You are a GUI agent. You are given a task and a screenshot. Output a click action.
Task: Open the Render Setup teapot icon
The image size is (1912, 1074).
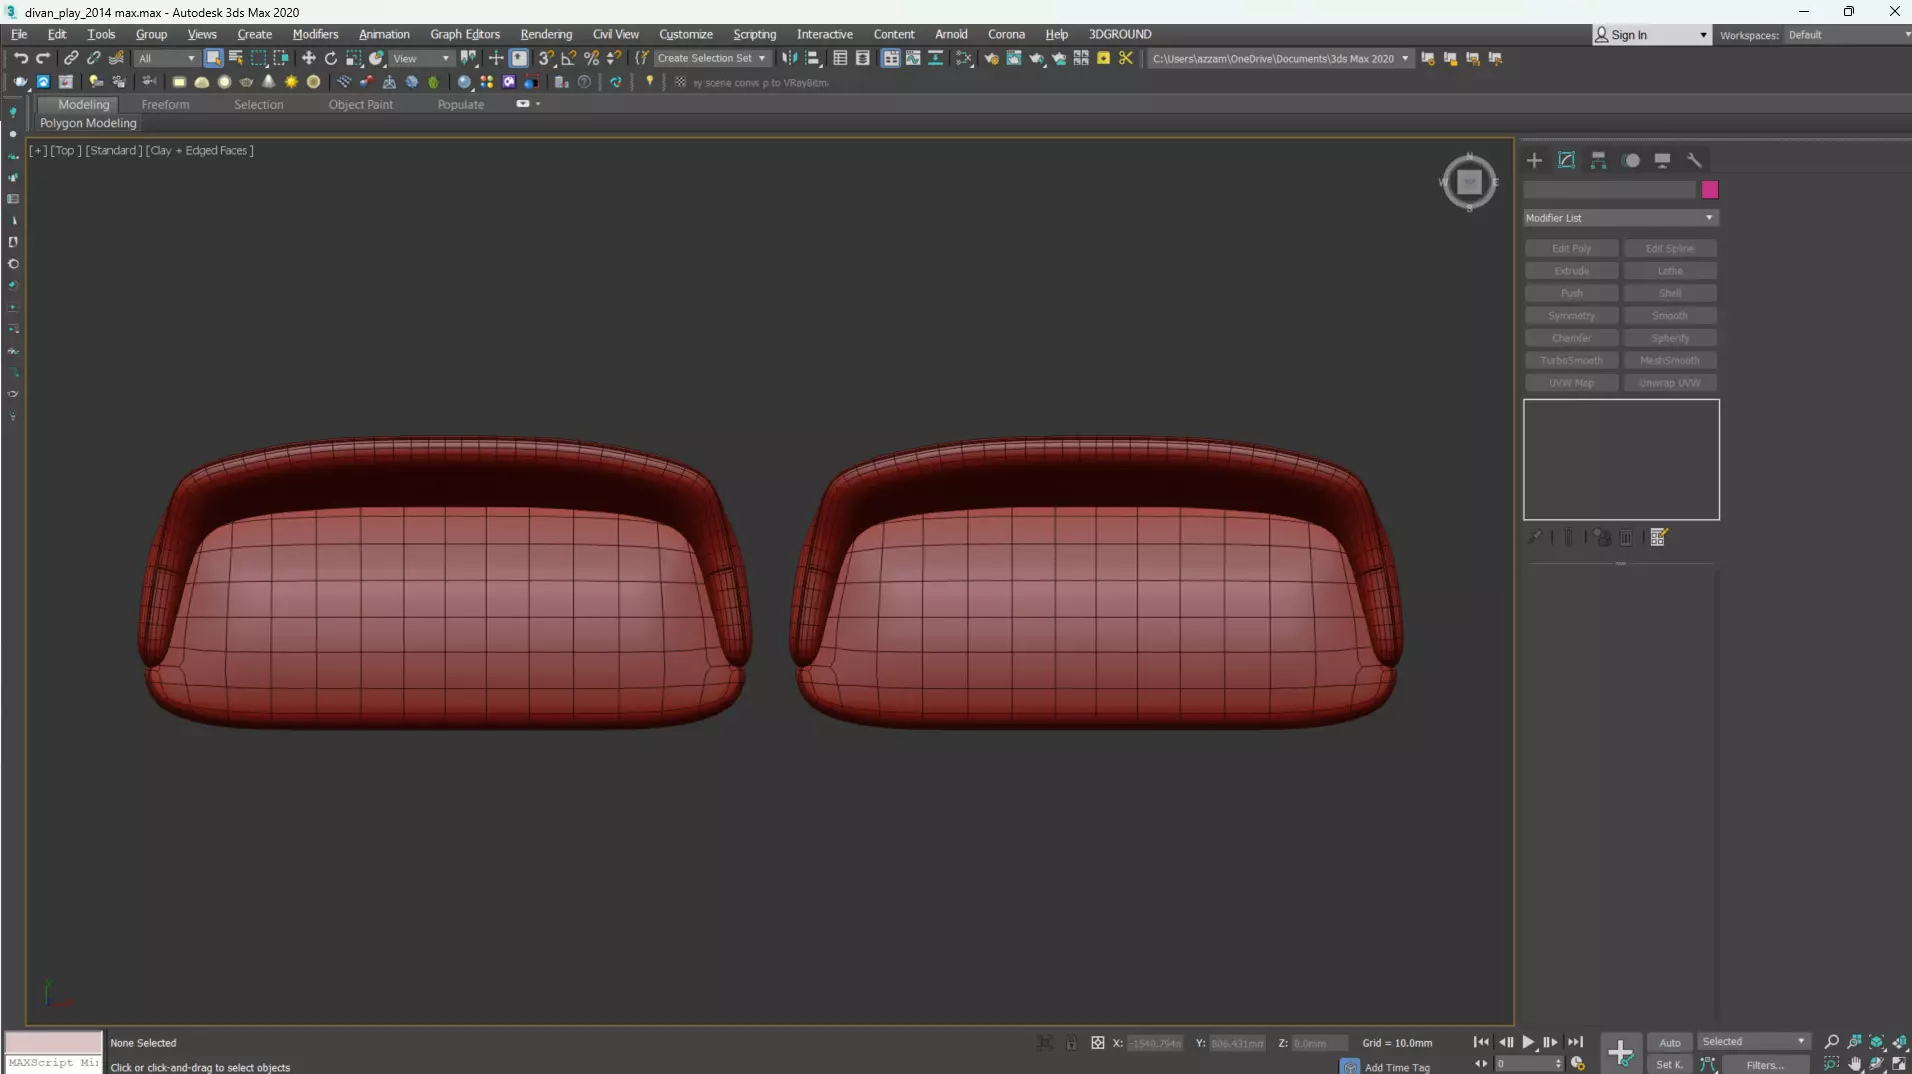[991, 58]
